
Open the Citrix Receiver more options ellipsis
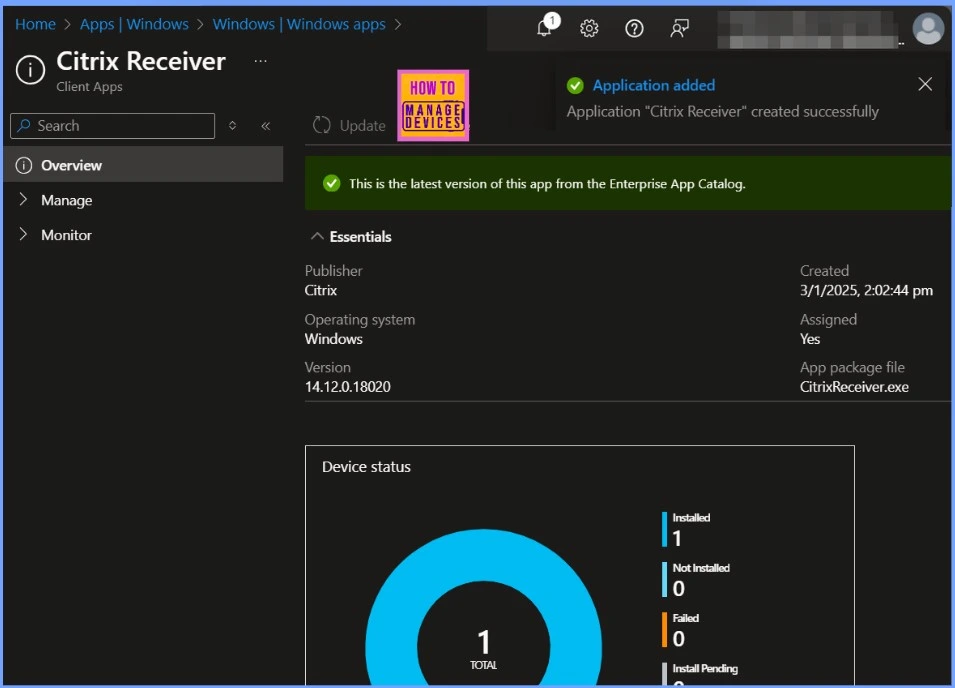[x=261, y=61]
